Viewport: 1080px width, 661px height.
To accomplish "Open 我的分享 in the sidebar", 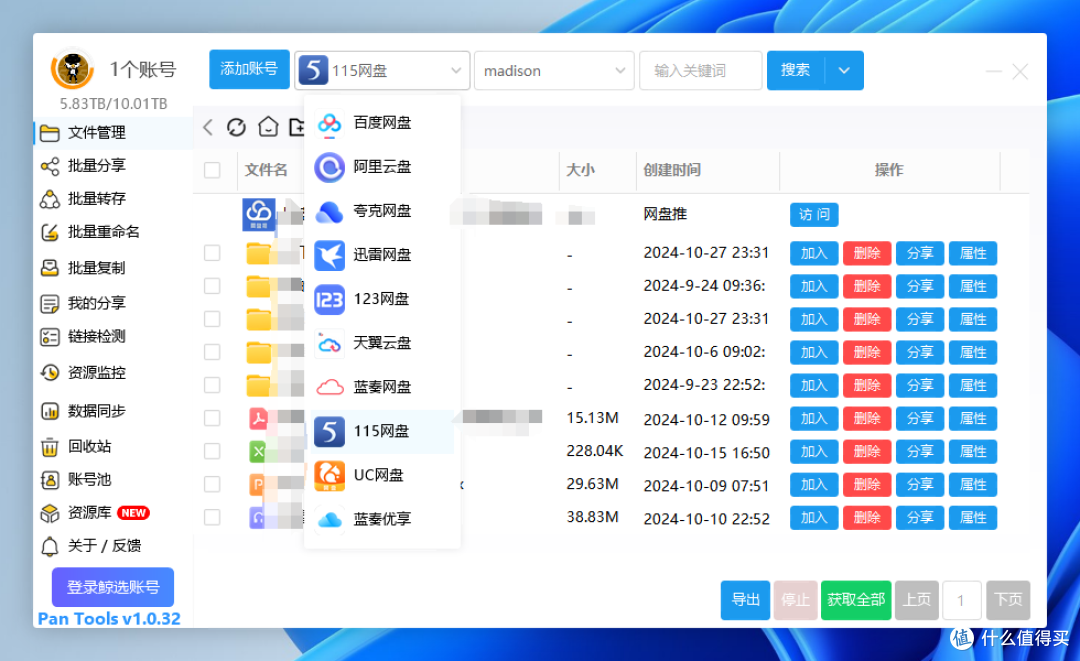I will coord(114,304).
